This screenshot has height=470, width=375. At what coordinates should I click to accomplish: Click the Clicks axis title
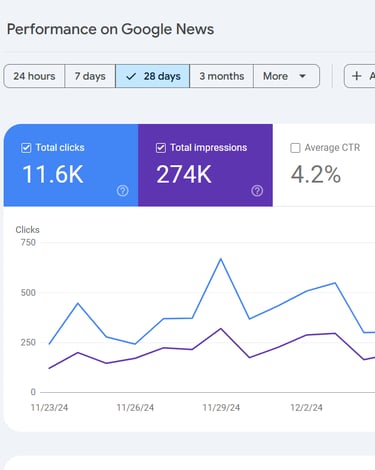point(27,230)
